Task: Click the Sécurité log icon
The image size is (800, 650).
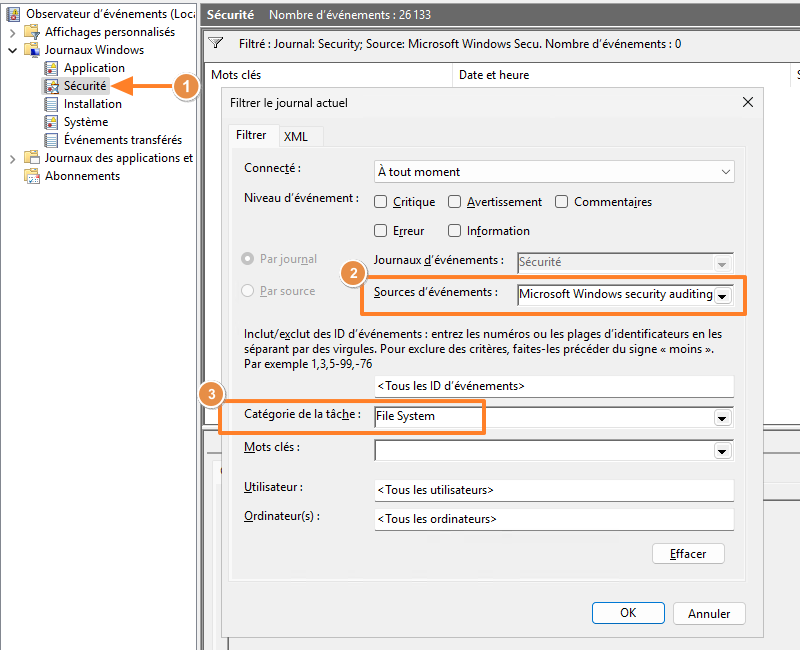Action: click(x=51, y=86)
